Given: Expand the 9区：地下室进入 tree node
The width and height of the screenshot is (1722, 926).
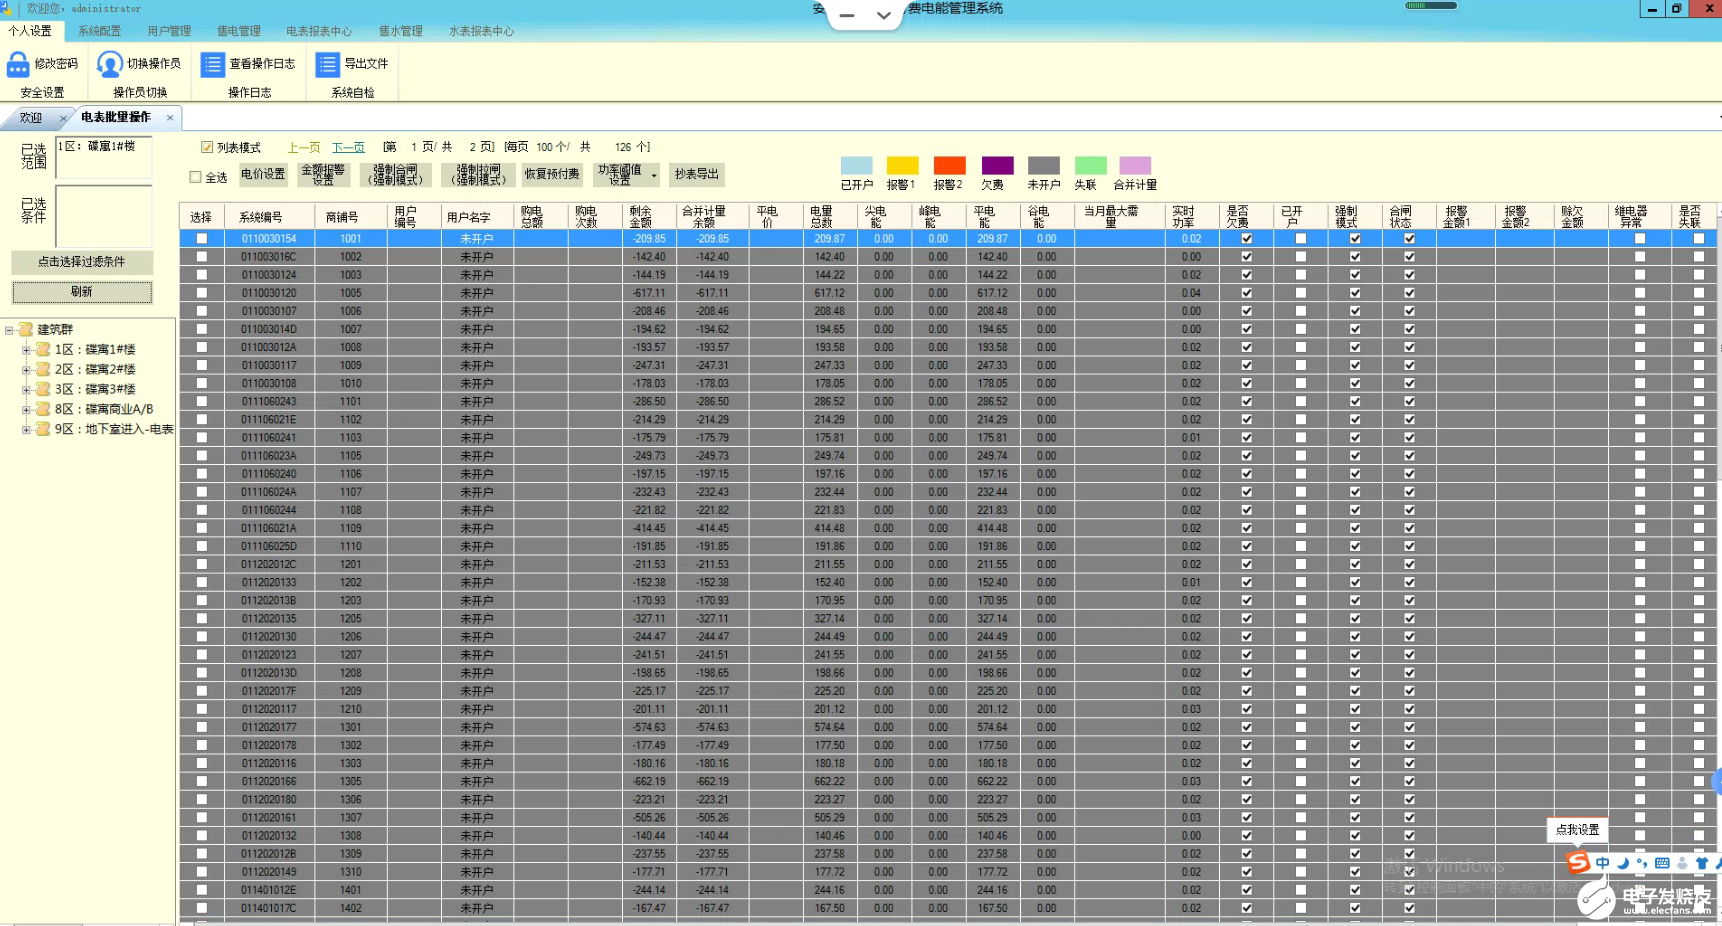Looking at the screenshot, I should click(x=26, y=429).
